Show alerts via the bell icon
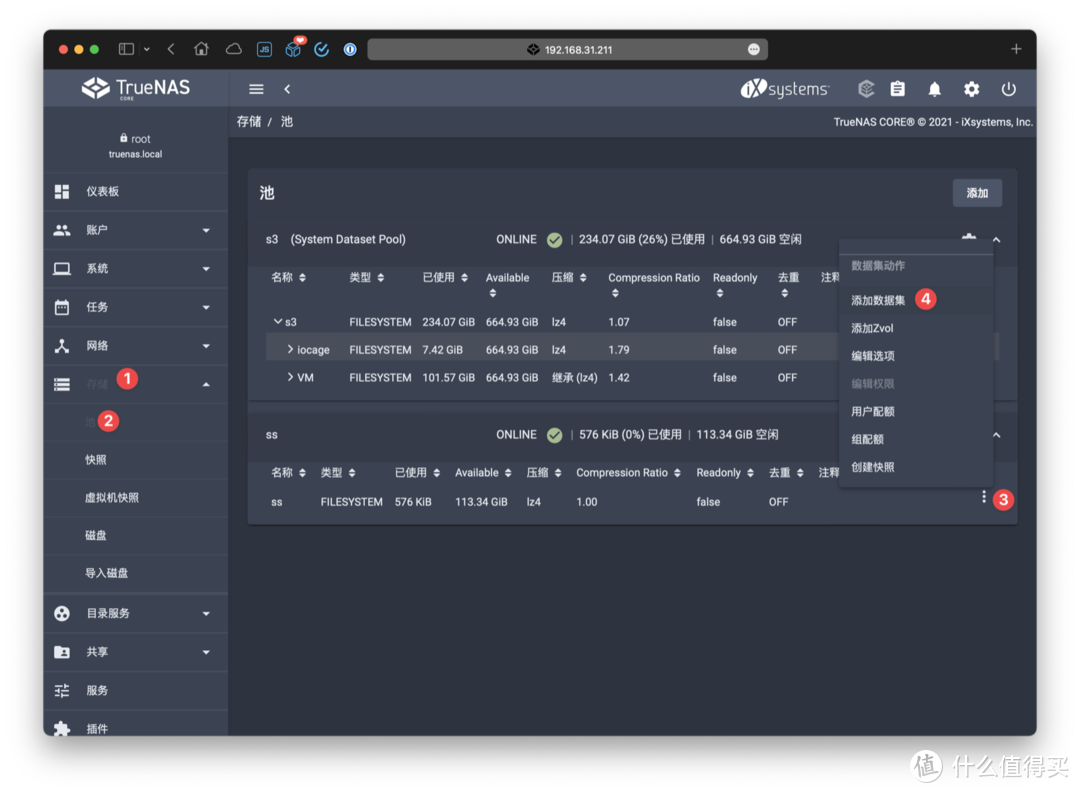This screenshot has height=793, width=1080. click(935, 89)
